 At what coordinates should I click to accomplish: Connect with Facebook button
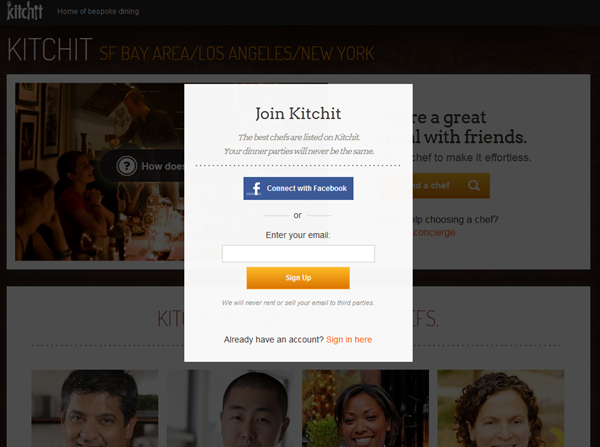point(298,188)
